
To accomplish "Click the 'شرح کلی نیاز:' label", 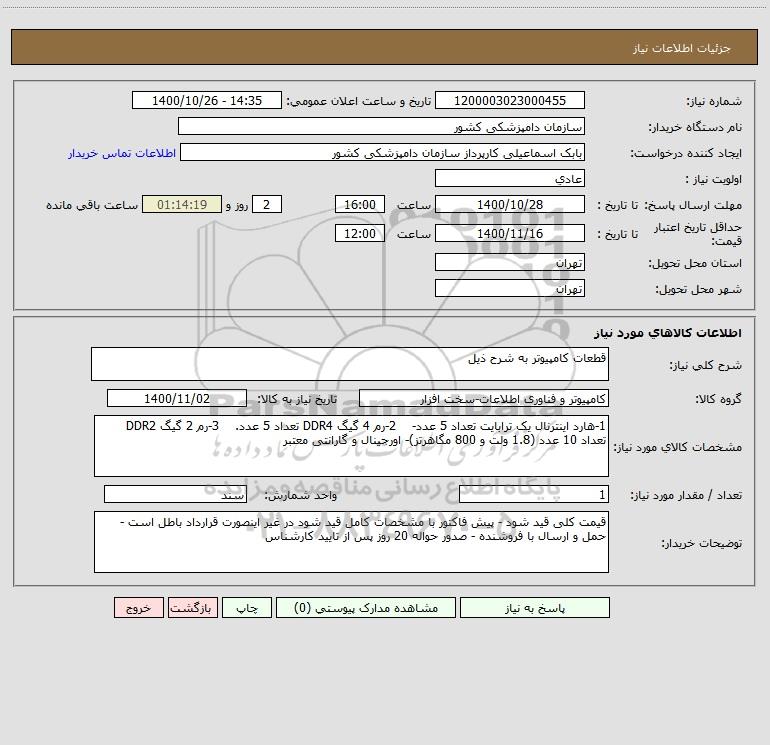I will click(706, 365).
